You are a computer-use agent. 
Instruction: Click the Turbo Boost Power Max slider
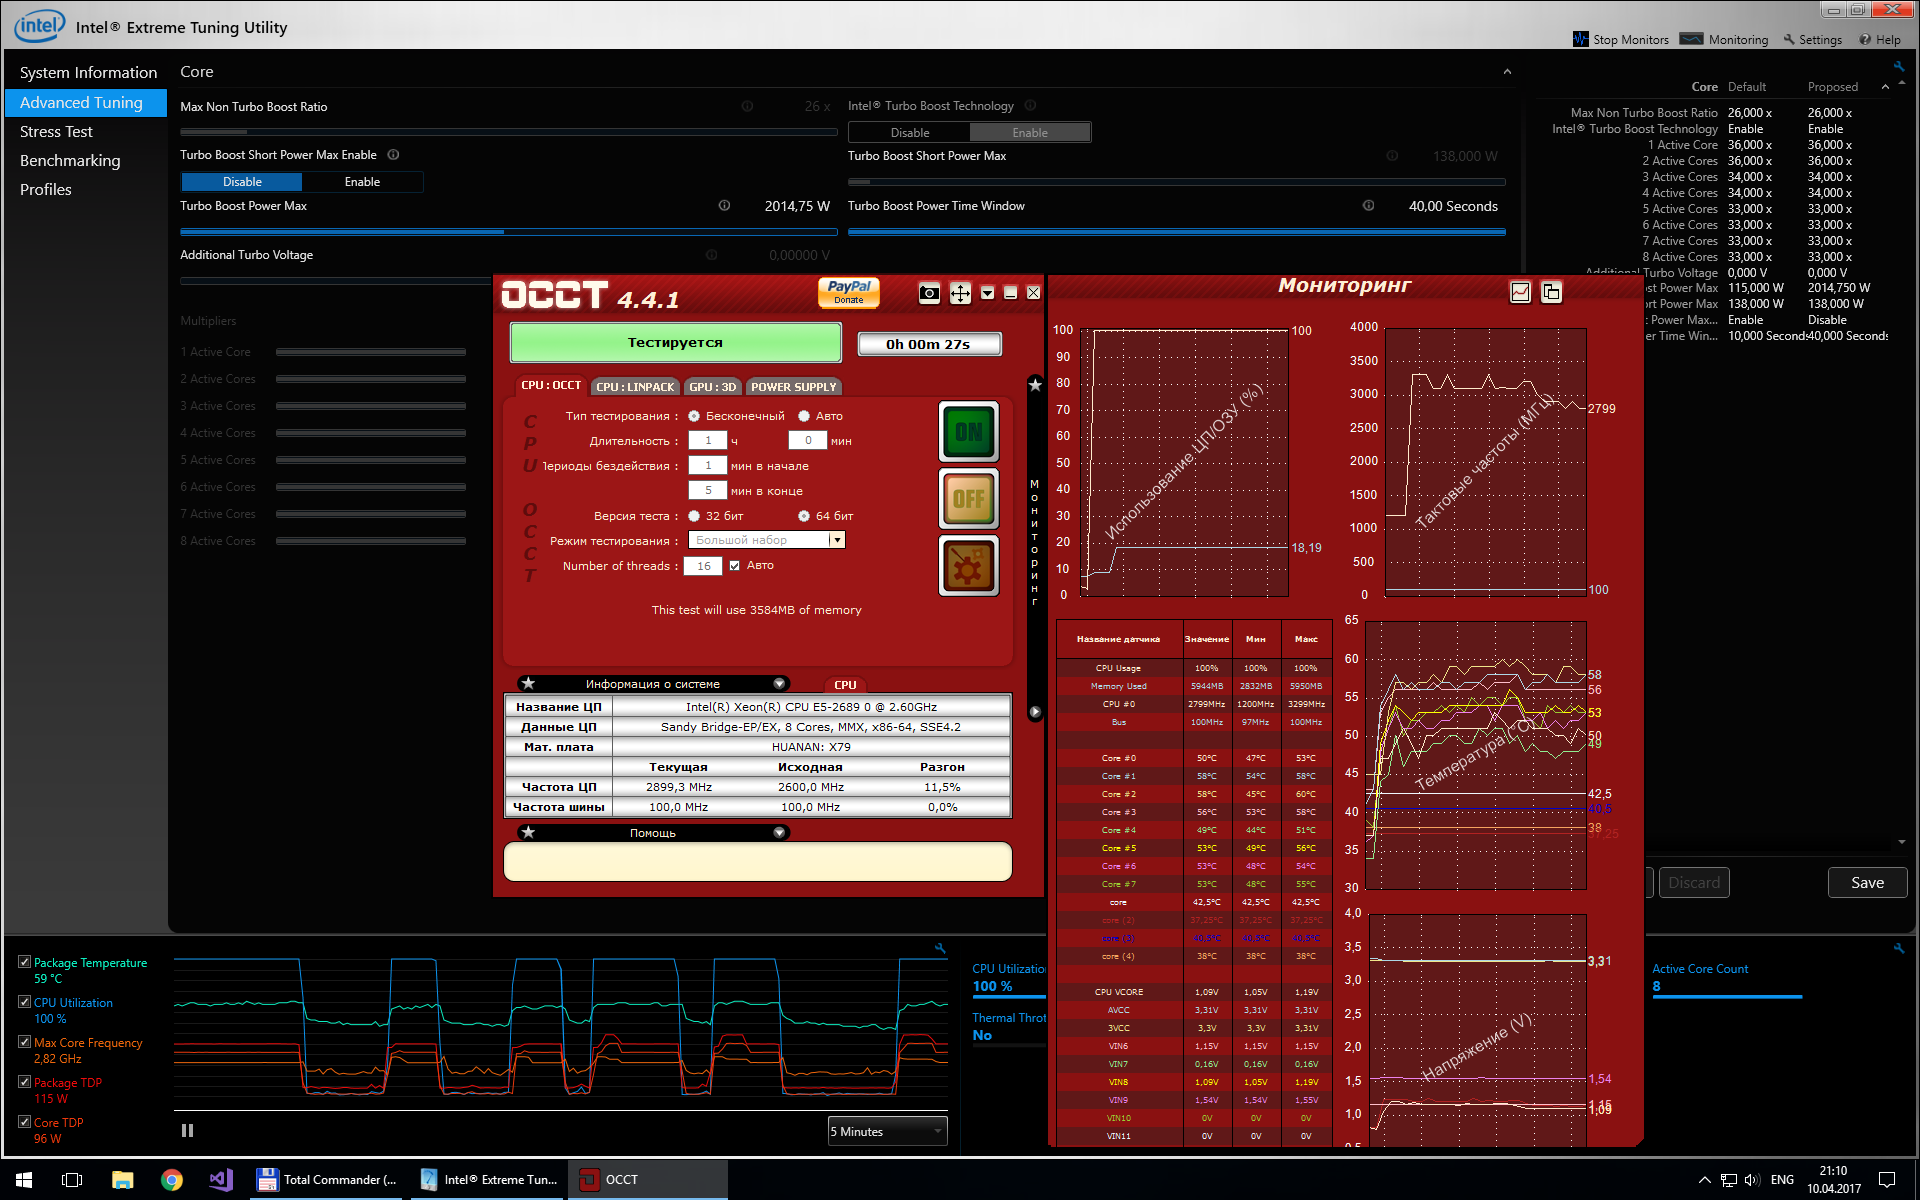click(x=508, y=231)
